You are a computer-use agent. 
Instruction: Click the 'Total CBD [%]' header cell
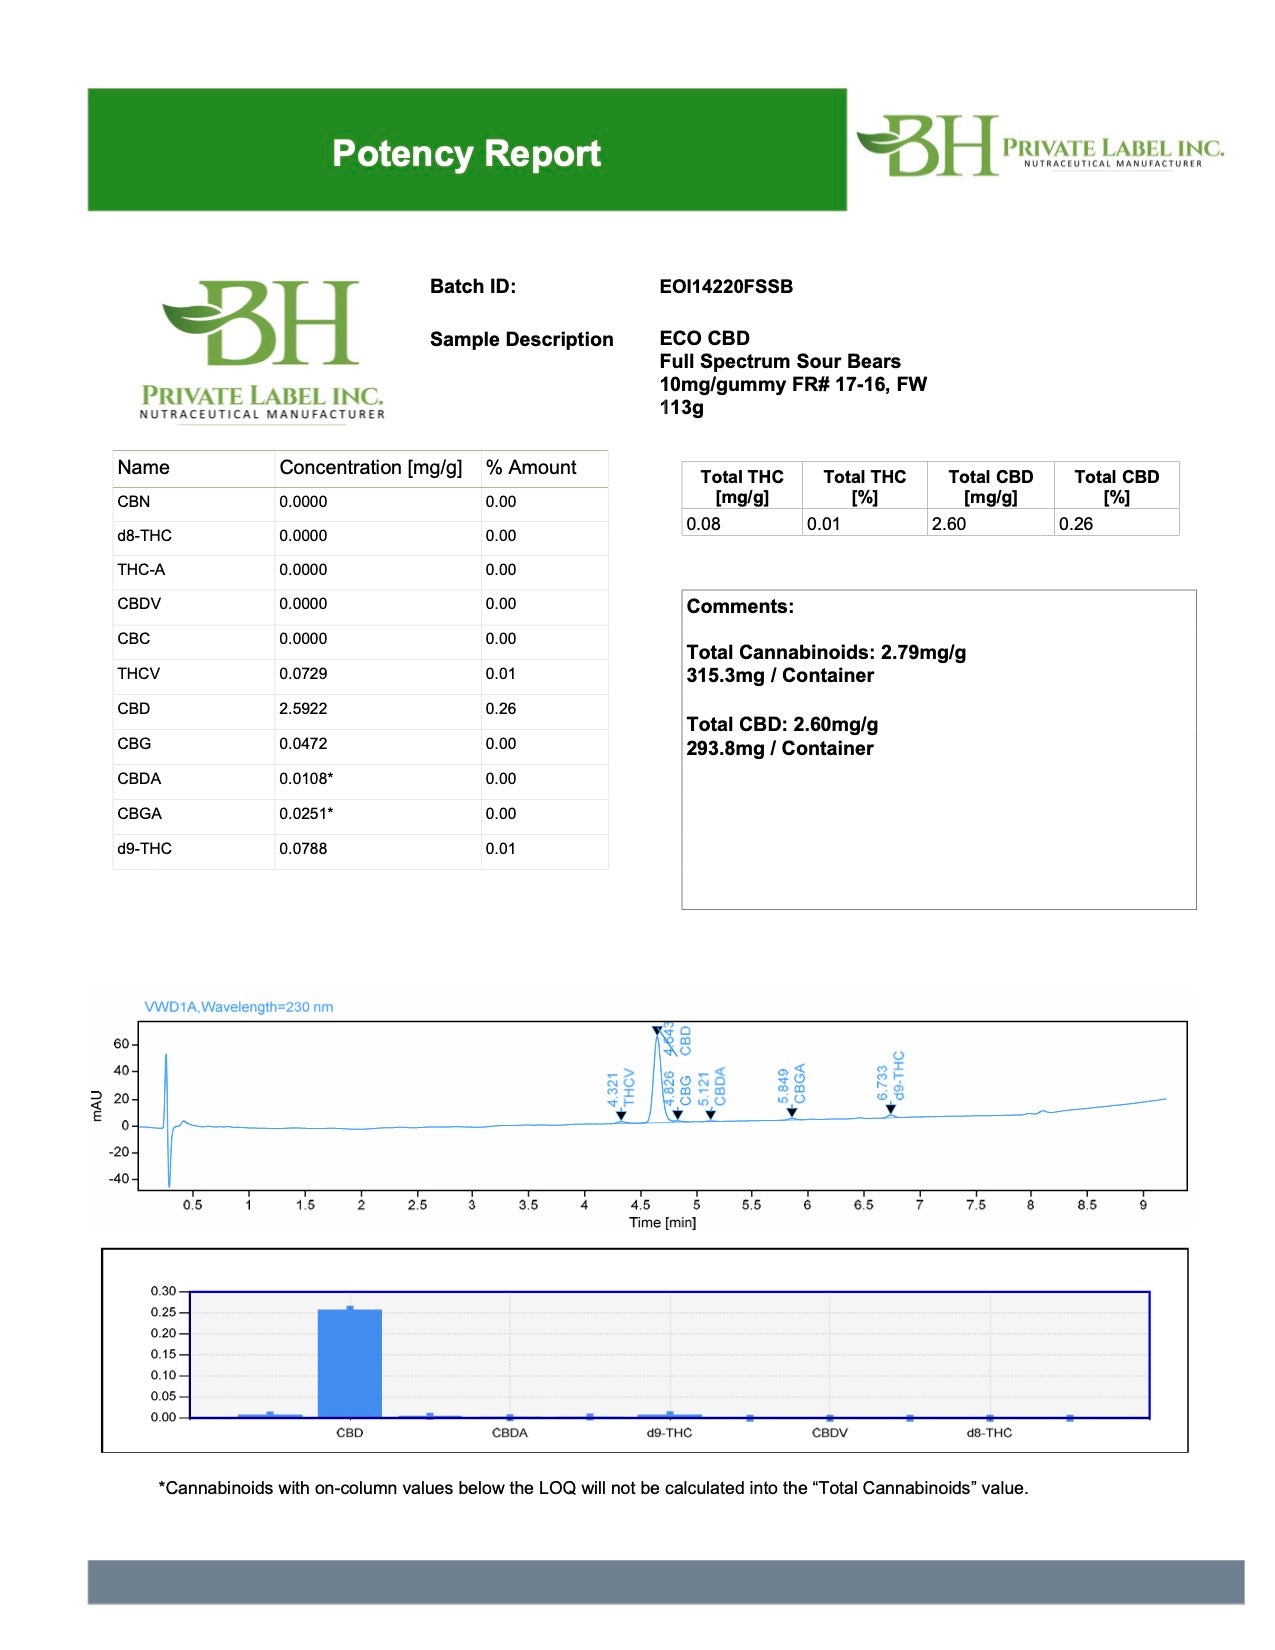pos(1117,486)
